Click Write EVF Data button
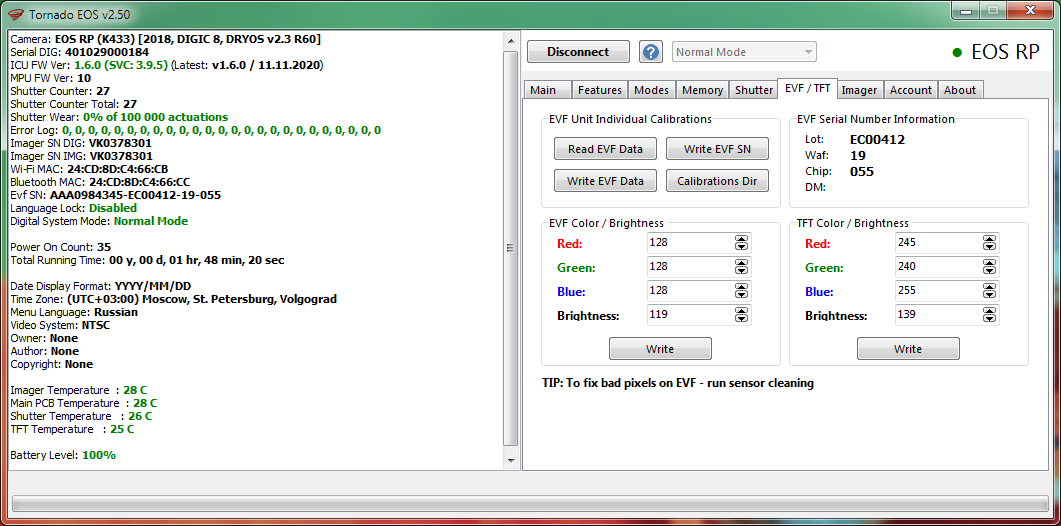The image size is (1061, 526). coord(605,181)
